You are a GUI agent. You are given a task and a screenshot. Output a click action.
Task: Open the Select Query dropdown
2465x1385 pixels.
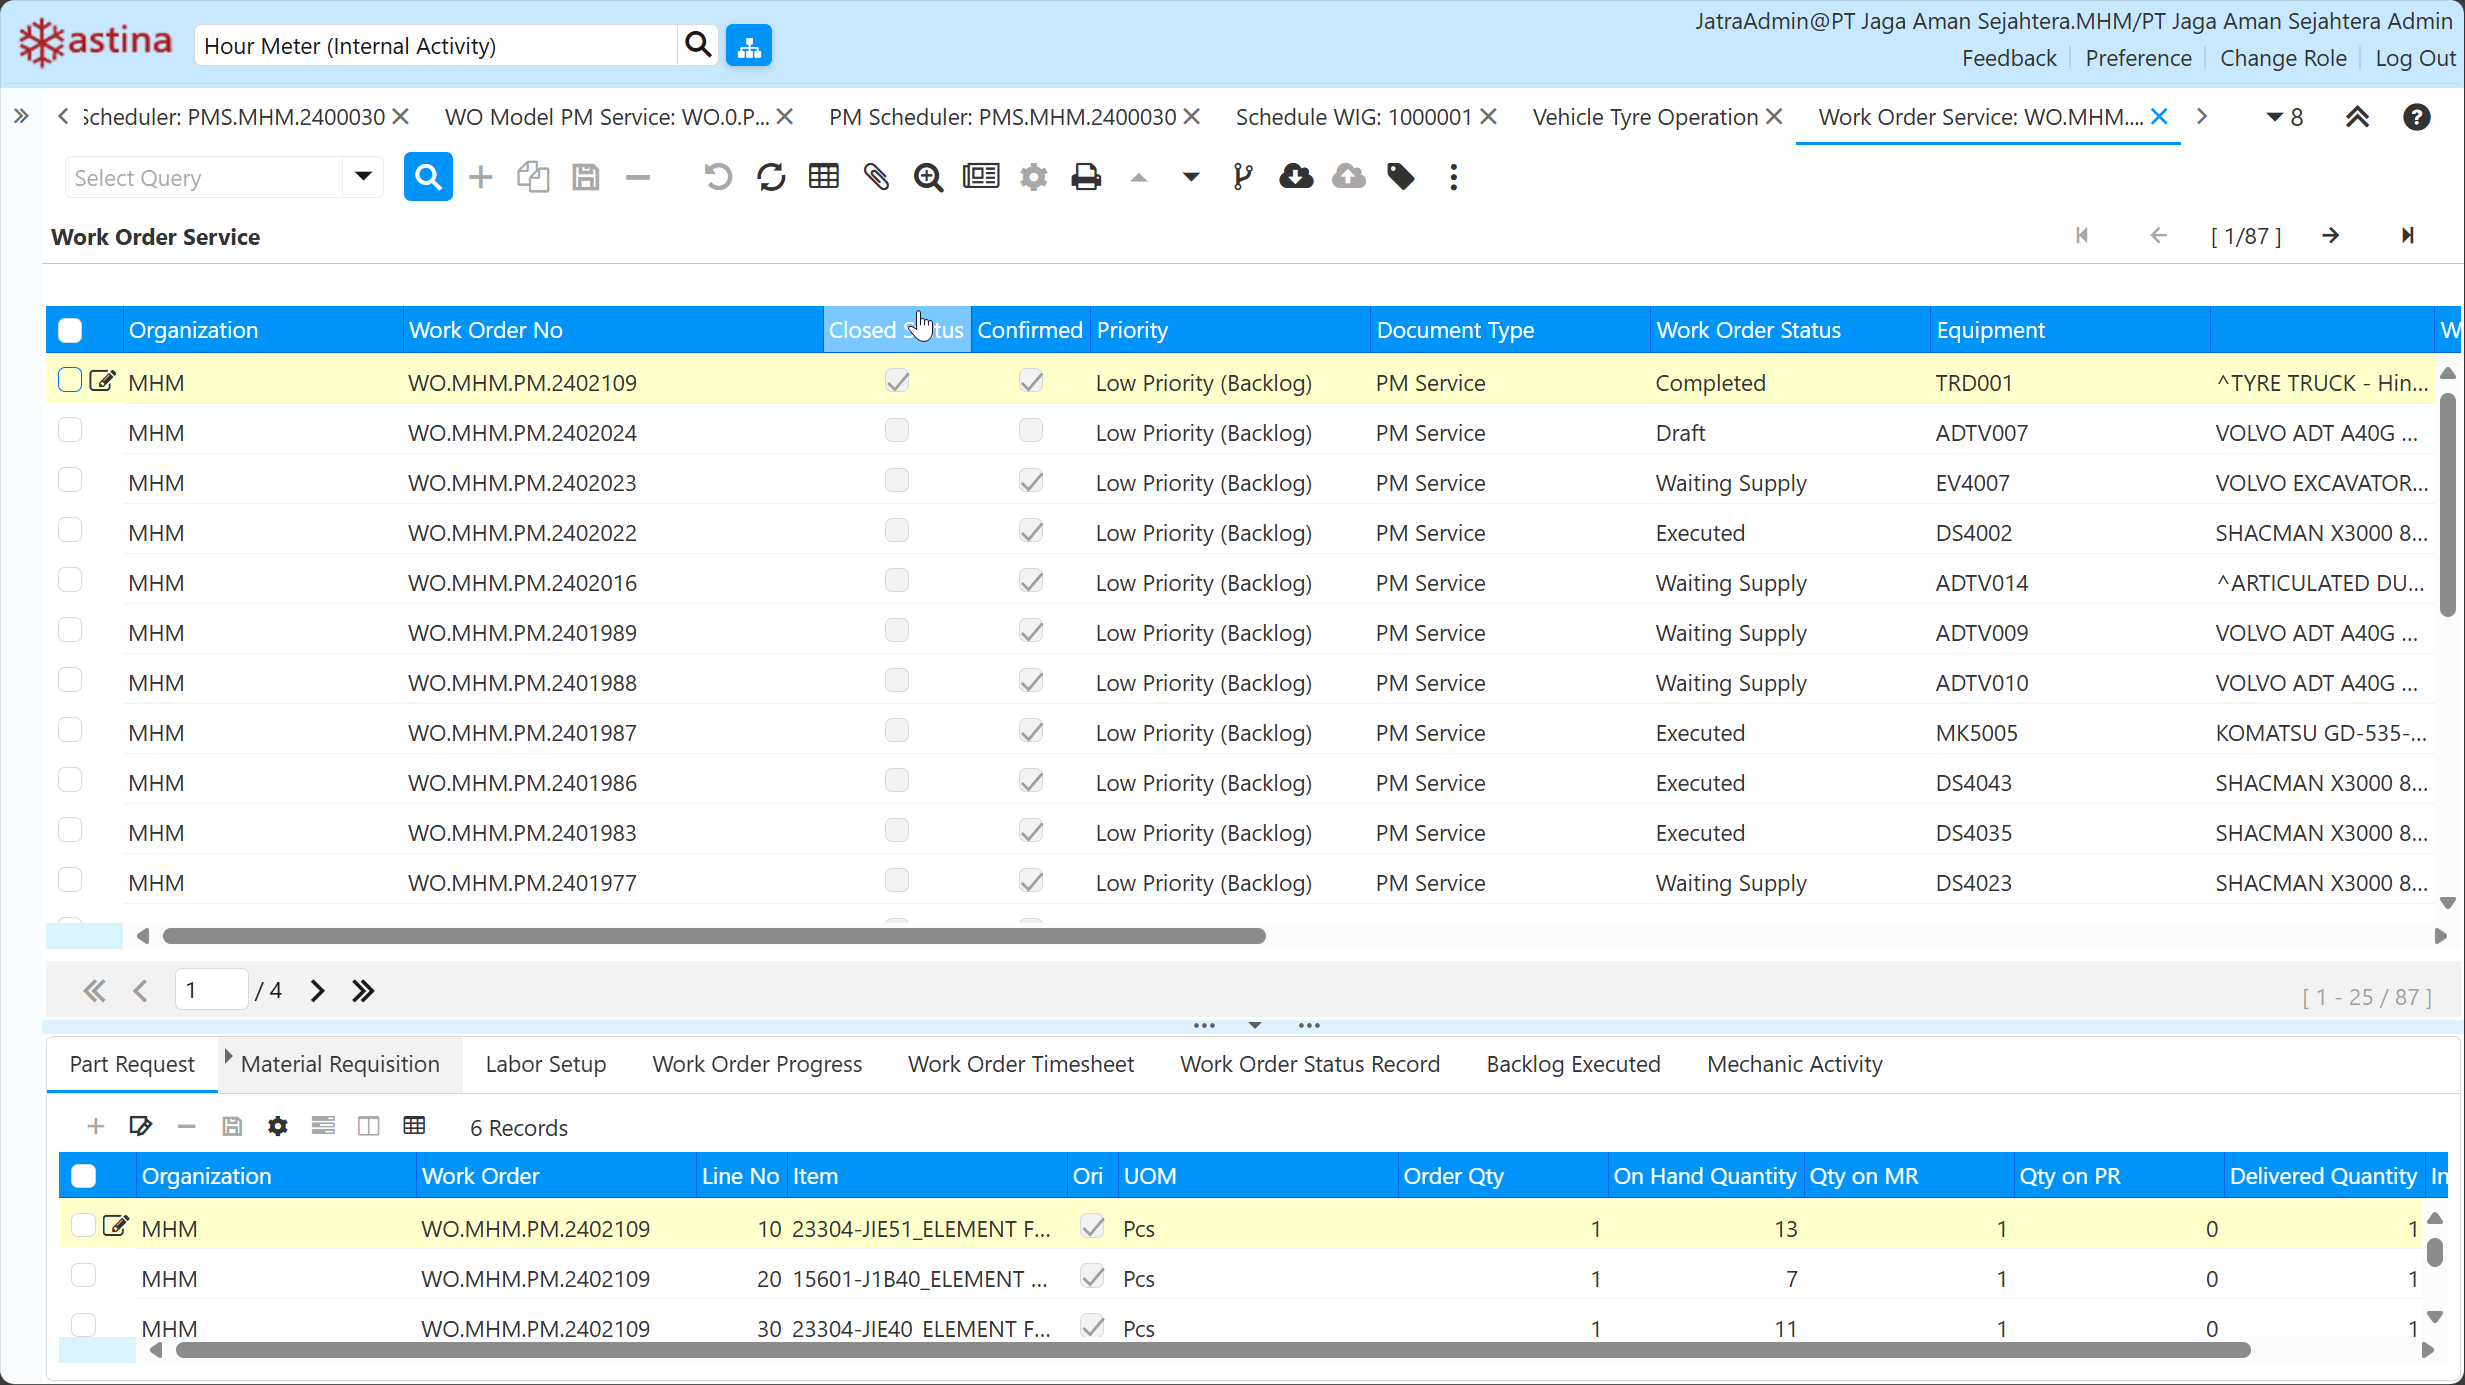[363, 177]
